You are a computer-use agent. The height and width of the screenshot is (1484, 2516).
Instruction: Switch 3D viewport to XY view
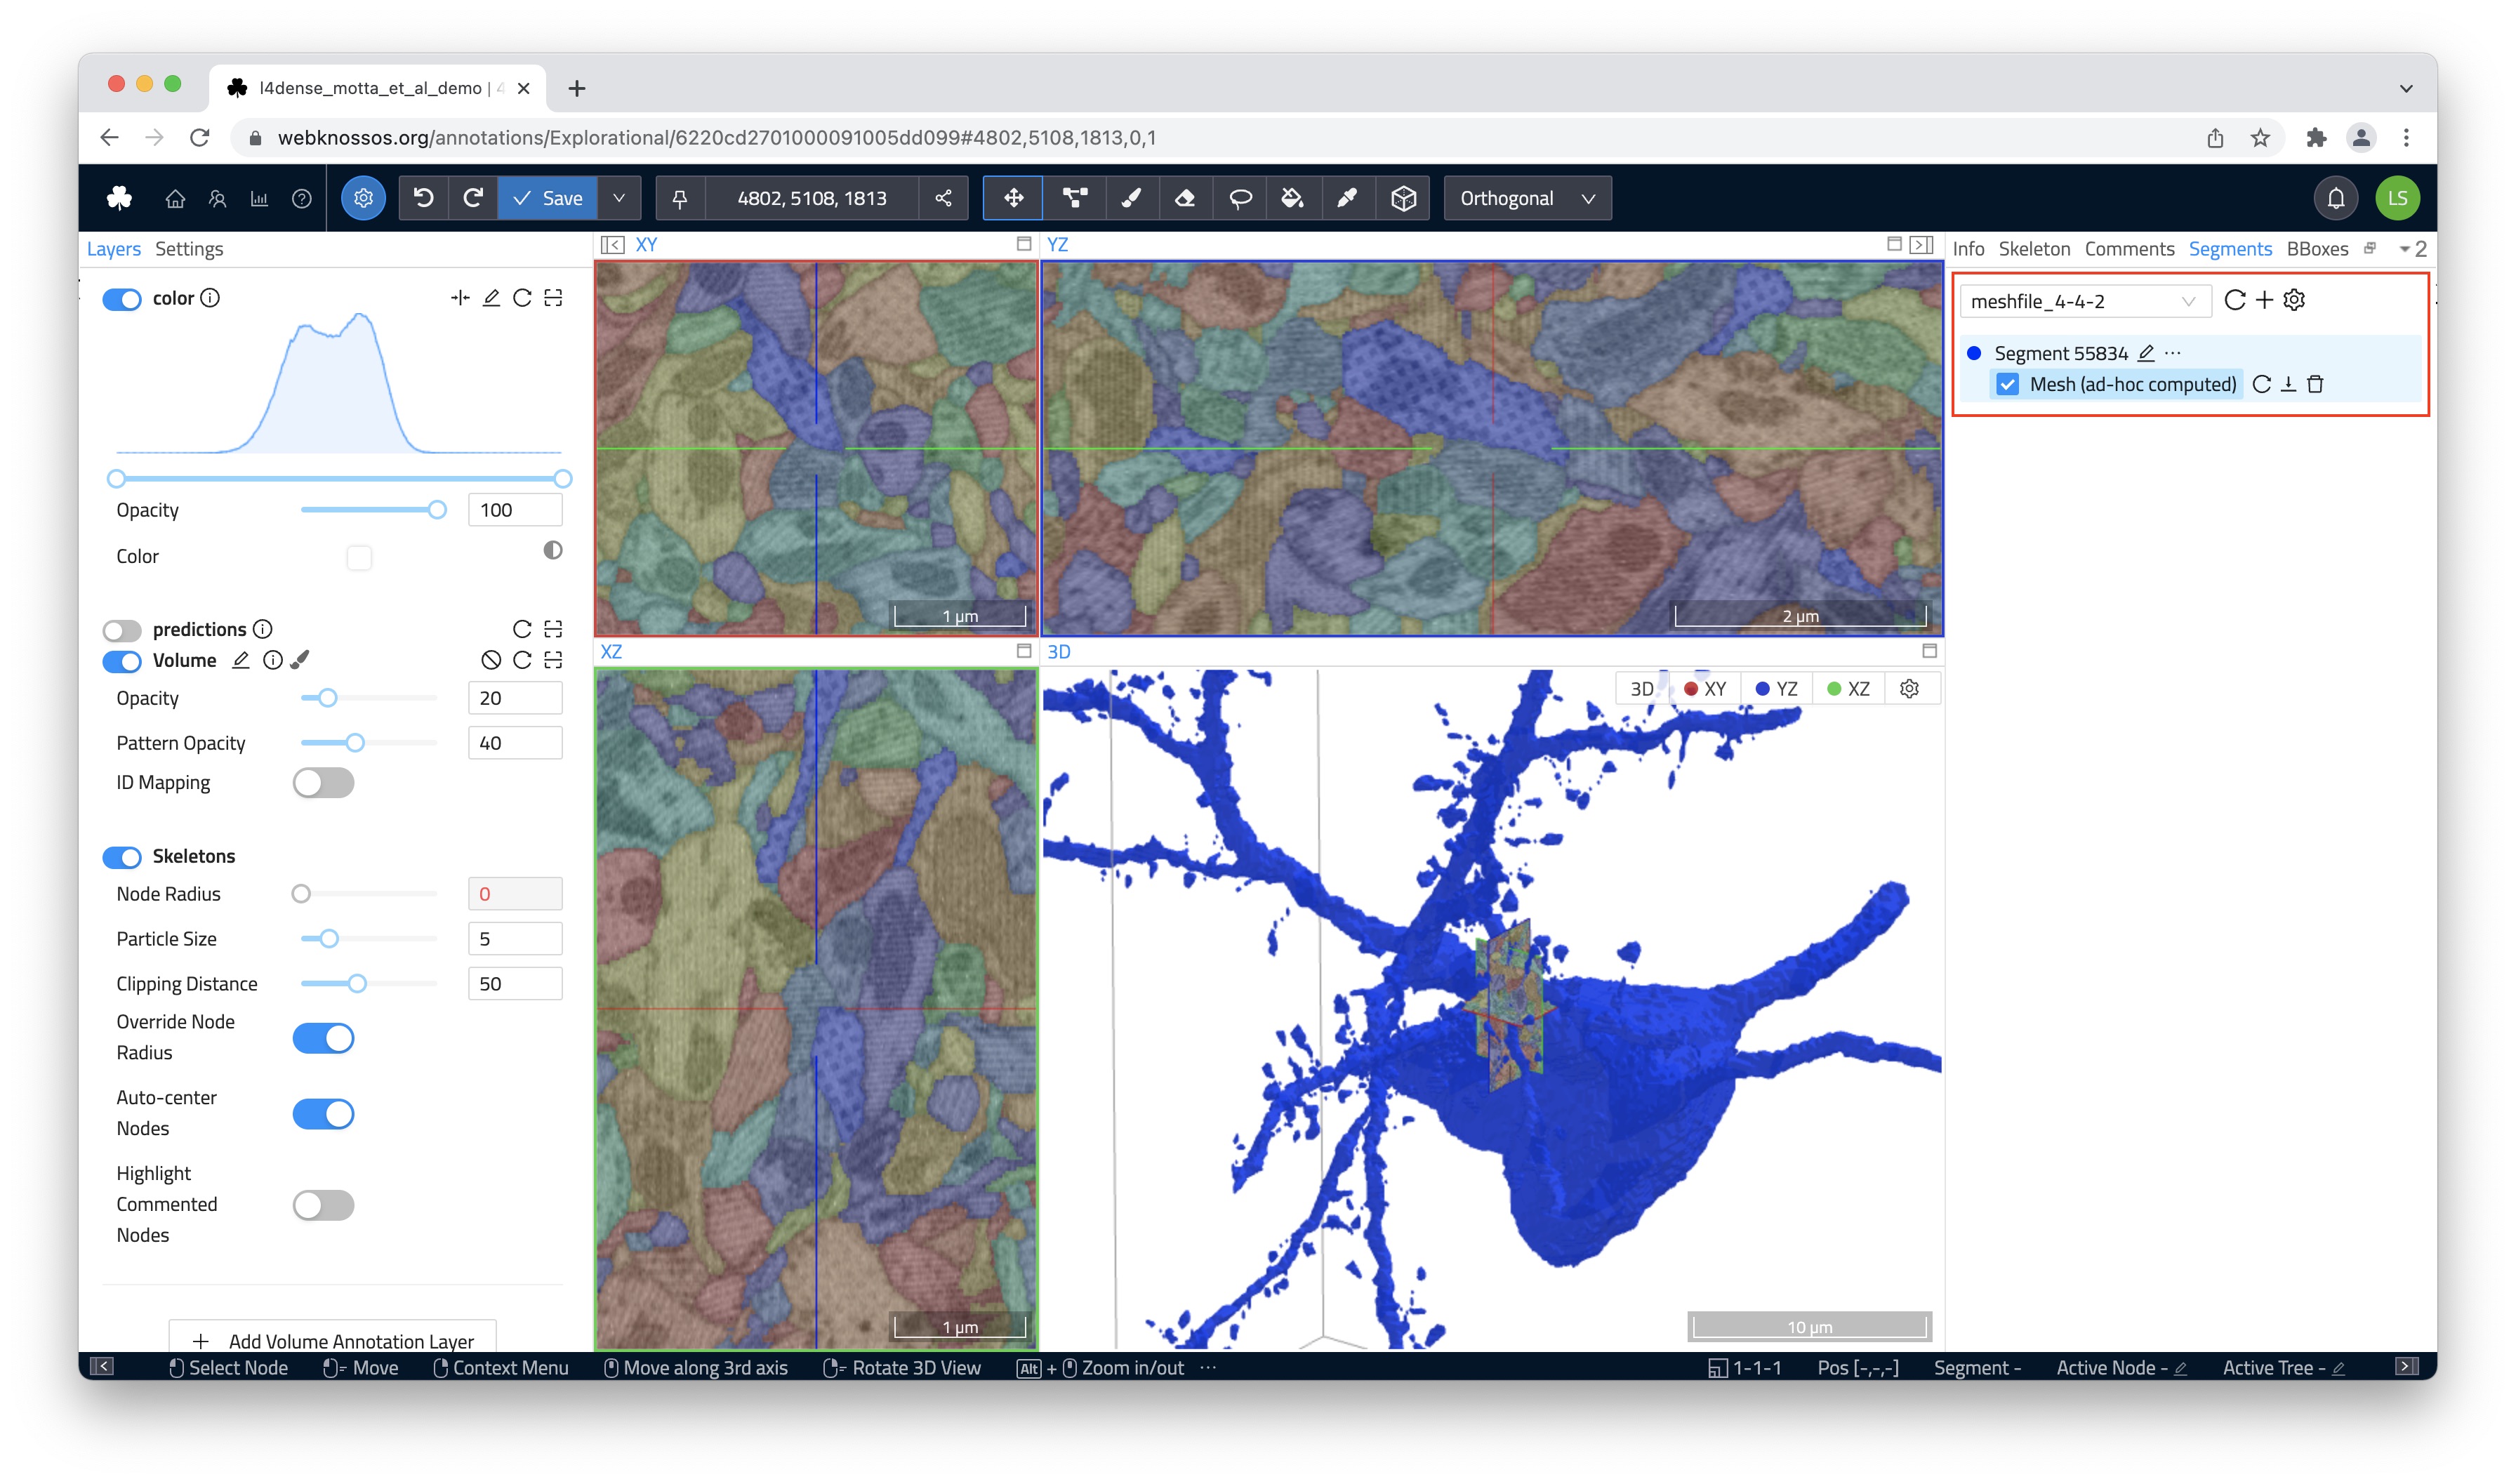[1704, 688]
